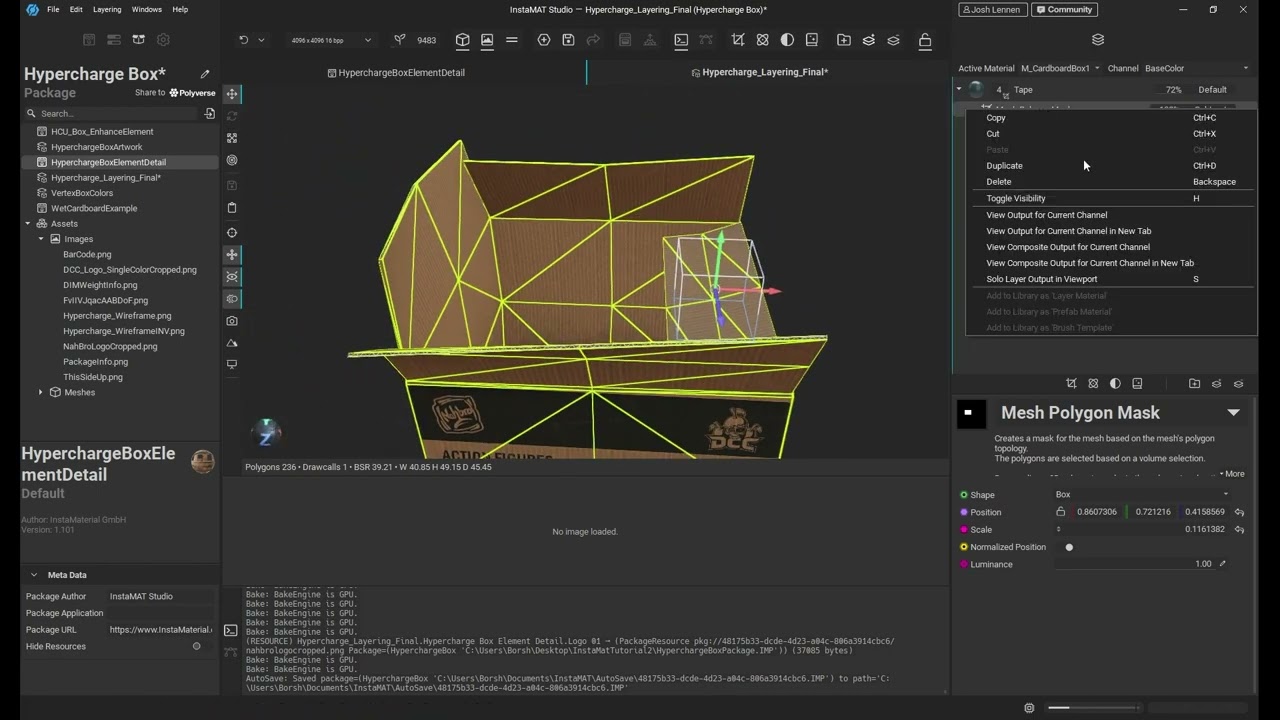Click the frame-all expand icon in viewport toolbar
The width and height of the screenshot is (1280, 720).
[x=232, y=138]
